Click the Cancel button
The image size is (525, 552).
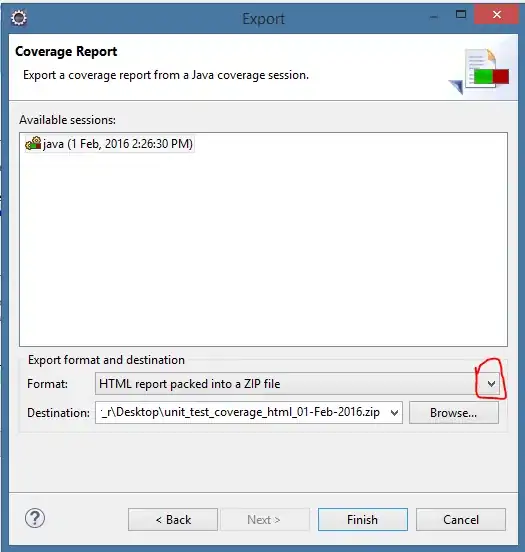[461, 519]
